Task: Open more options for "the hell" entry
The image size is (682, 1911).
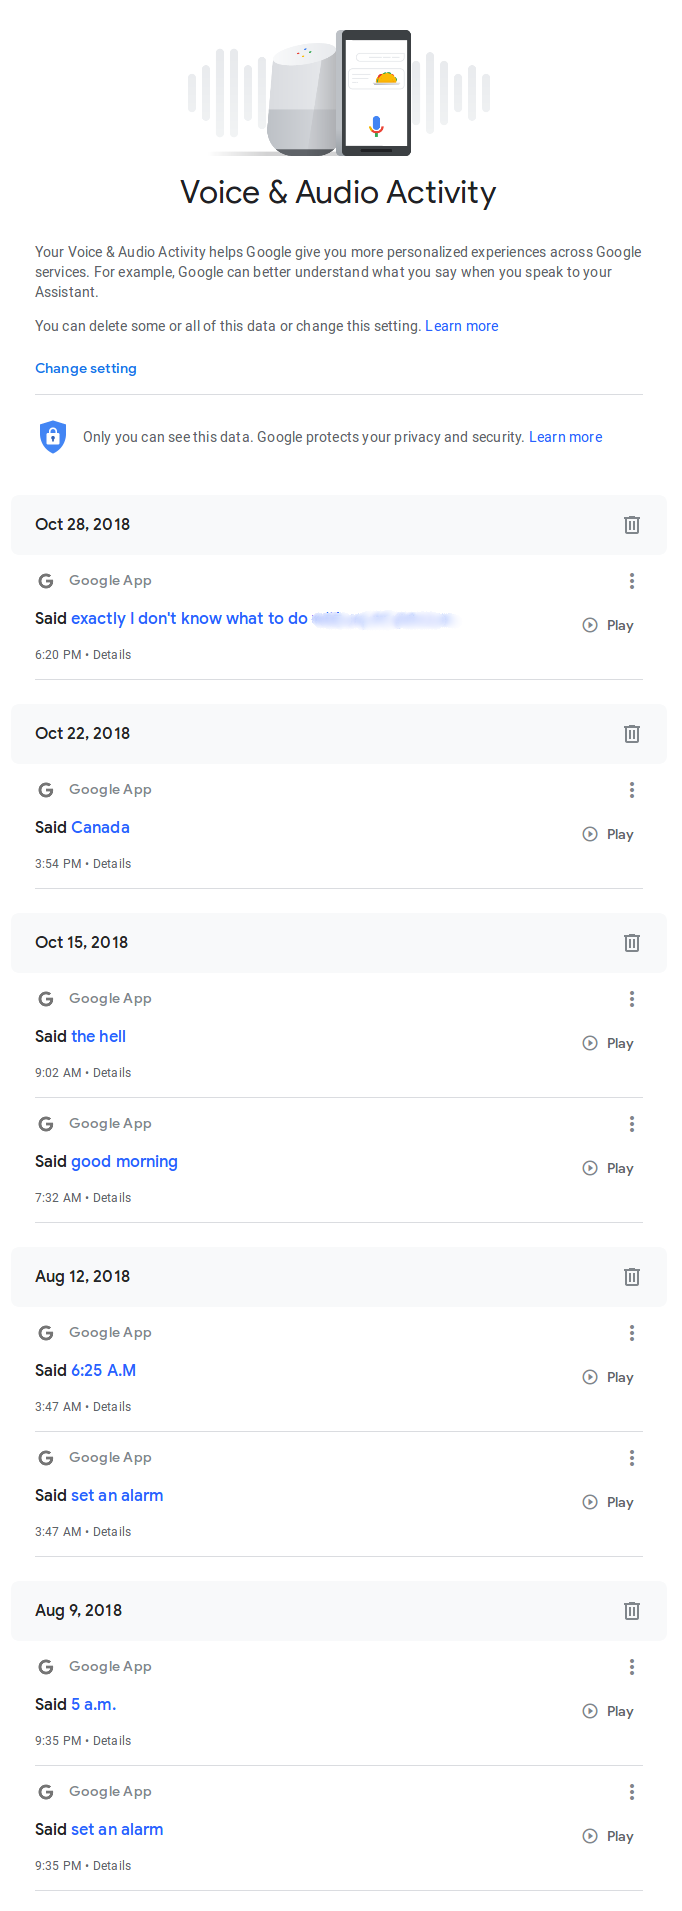Action: point(632,999)
